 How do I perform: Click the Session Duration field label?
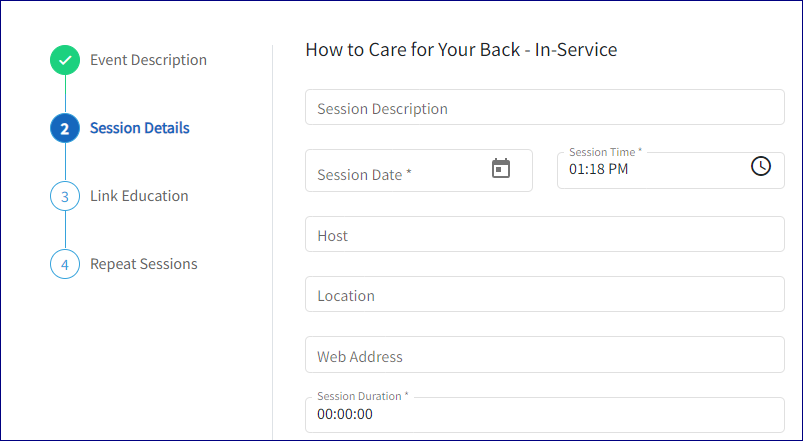[x=363, y=397]
